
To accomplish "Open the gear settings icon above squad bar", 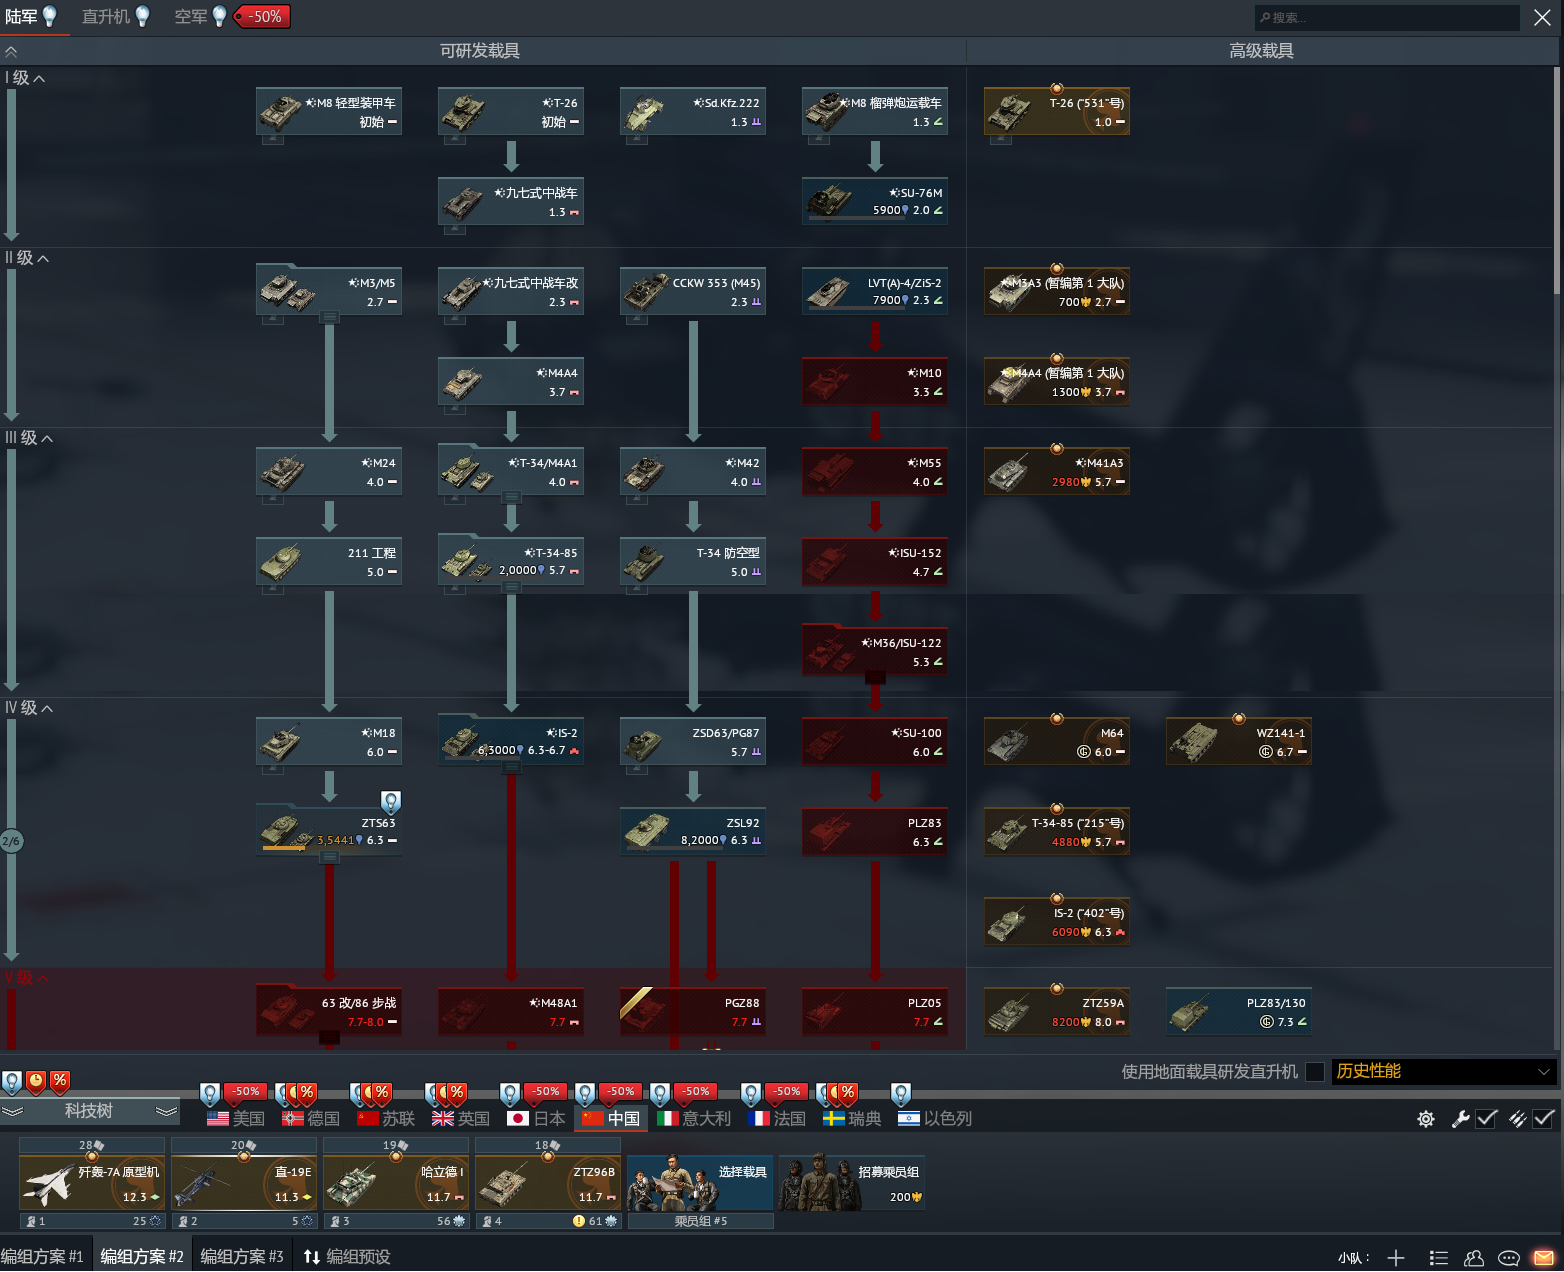I will point(1426,1119).
